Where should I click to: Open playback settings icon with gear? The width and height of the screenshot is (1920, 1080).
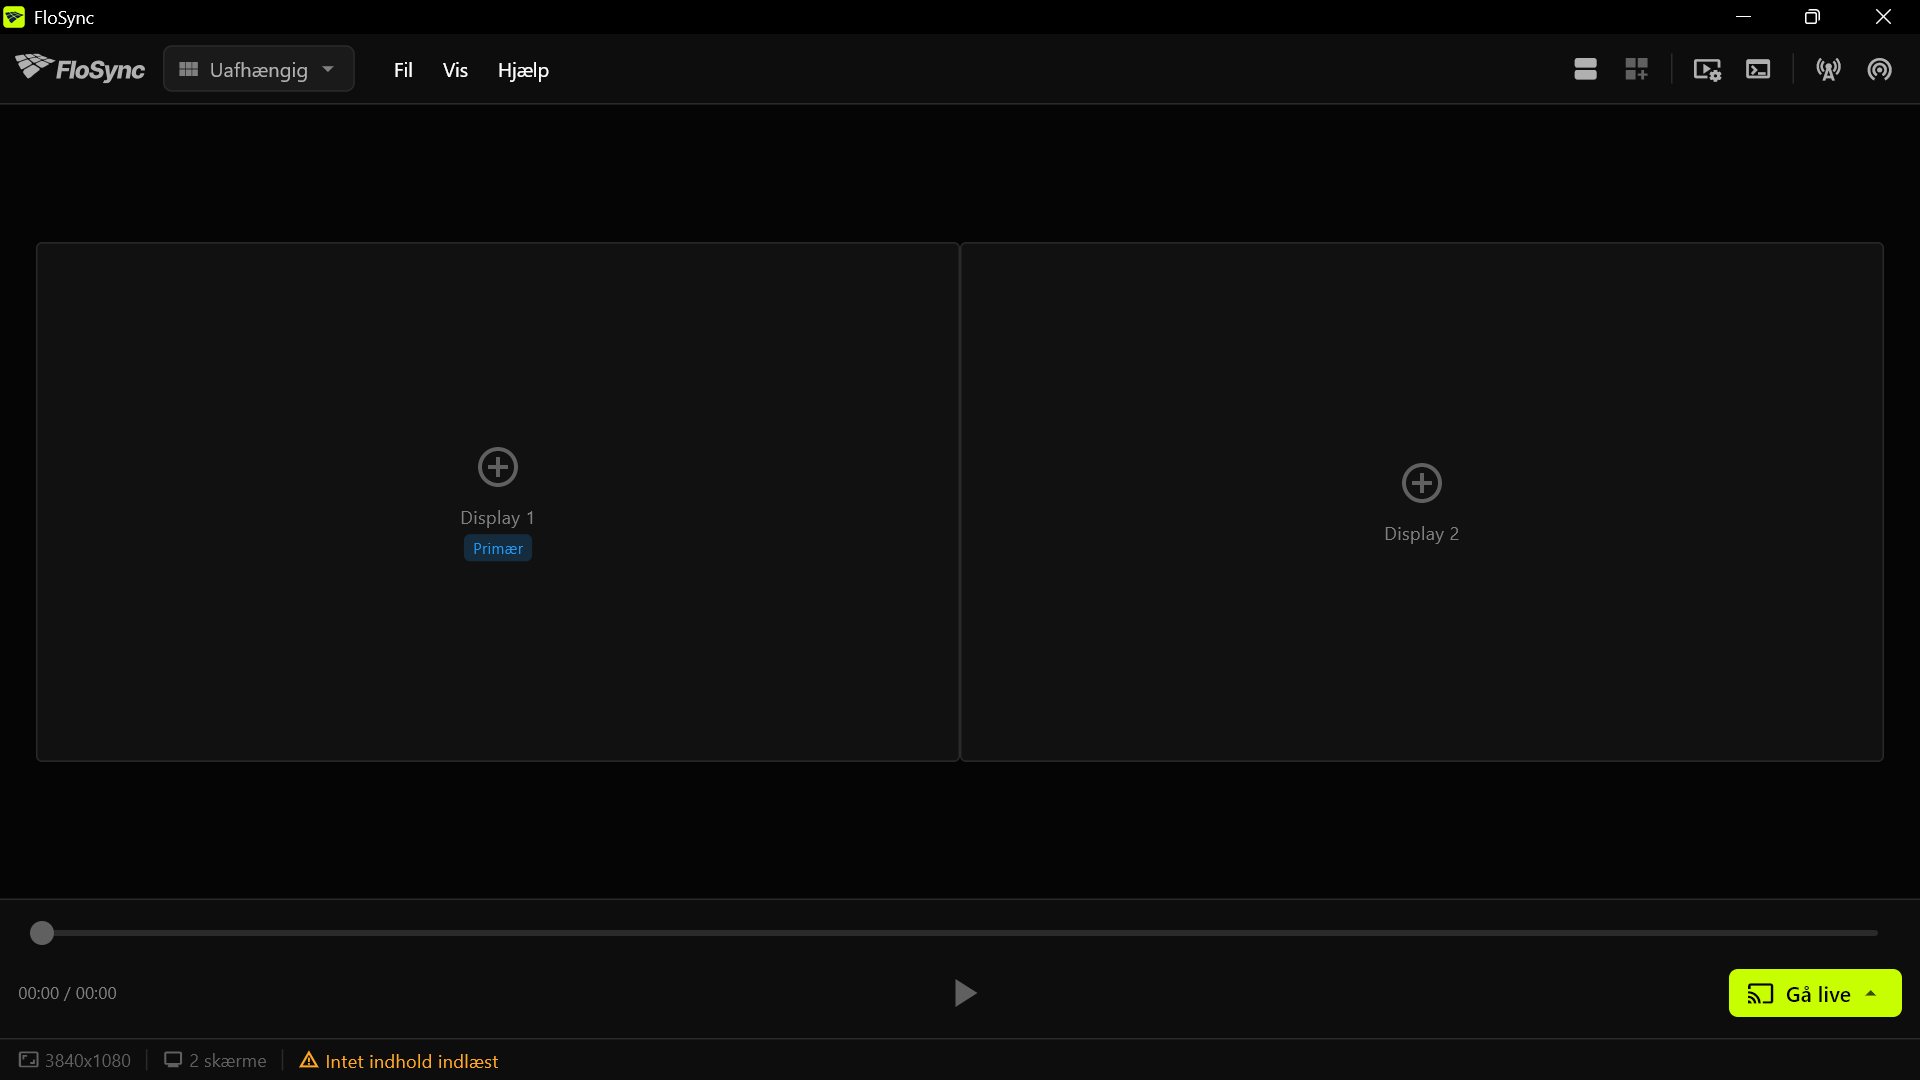(1707, 69)
